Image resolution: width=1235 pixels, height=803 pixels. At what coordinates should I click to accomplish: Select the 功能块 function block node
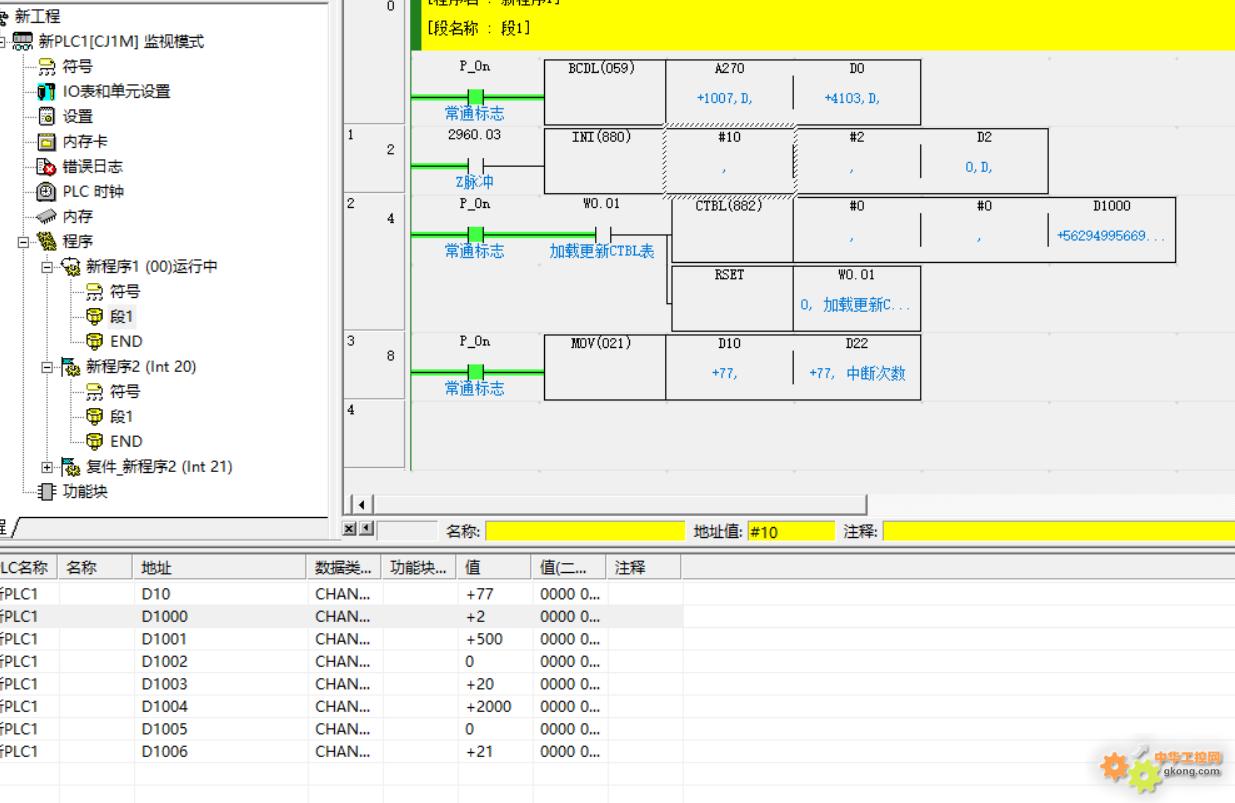coord(85,491)
